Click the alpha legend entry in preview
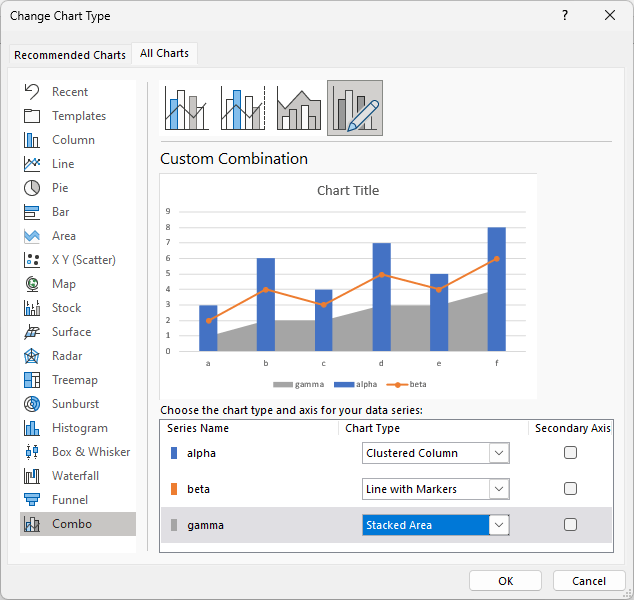634x600 pixels. tap(355, 385)
